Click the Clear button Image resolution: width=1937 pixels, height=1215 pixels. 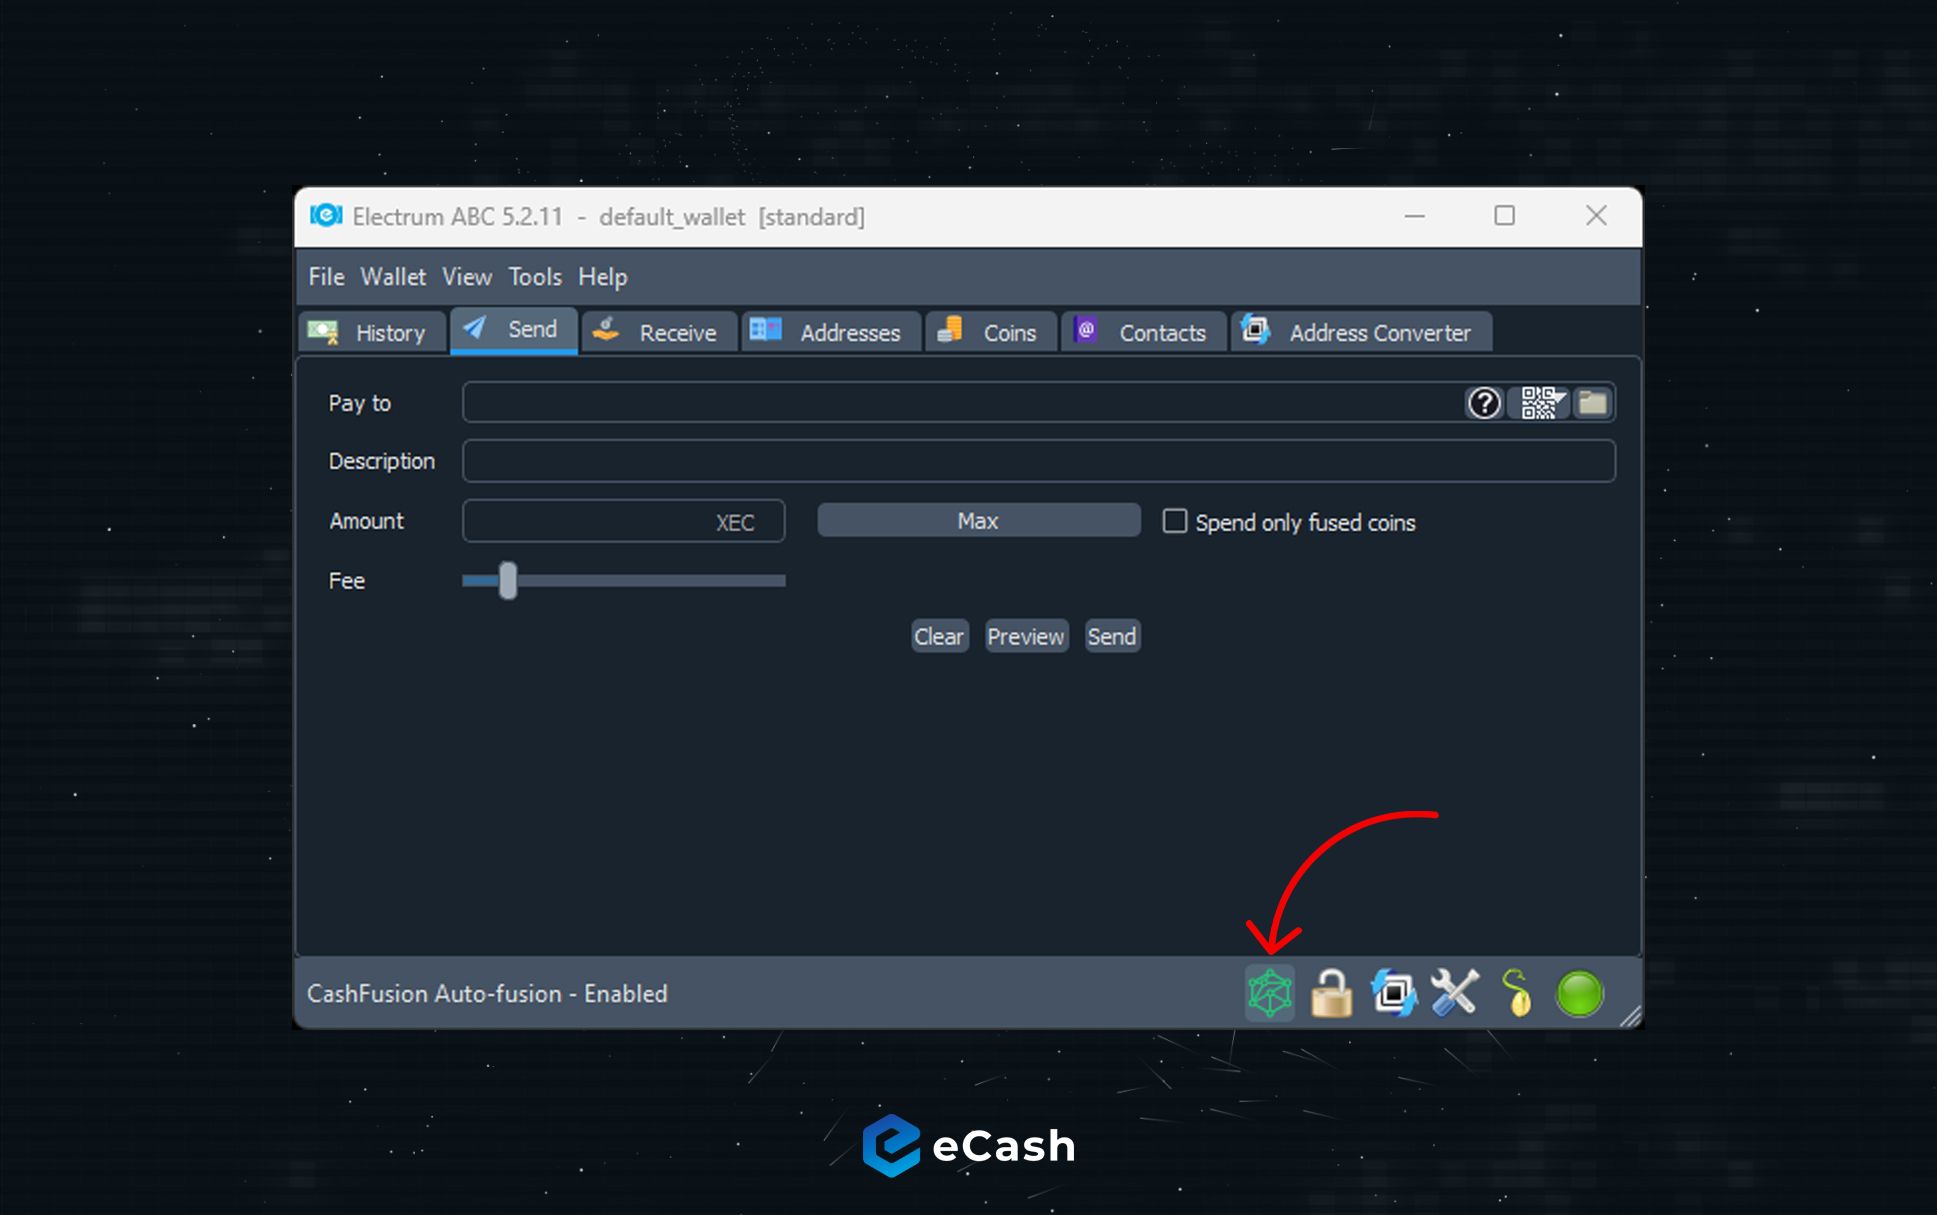coord(939,637)
